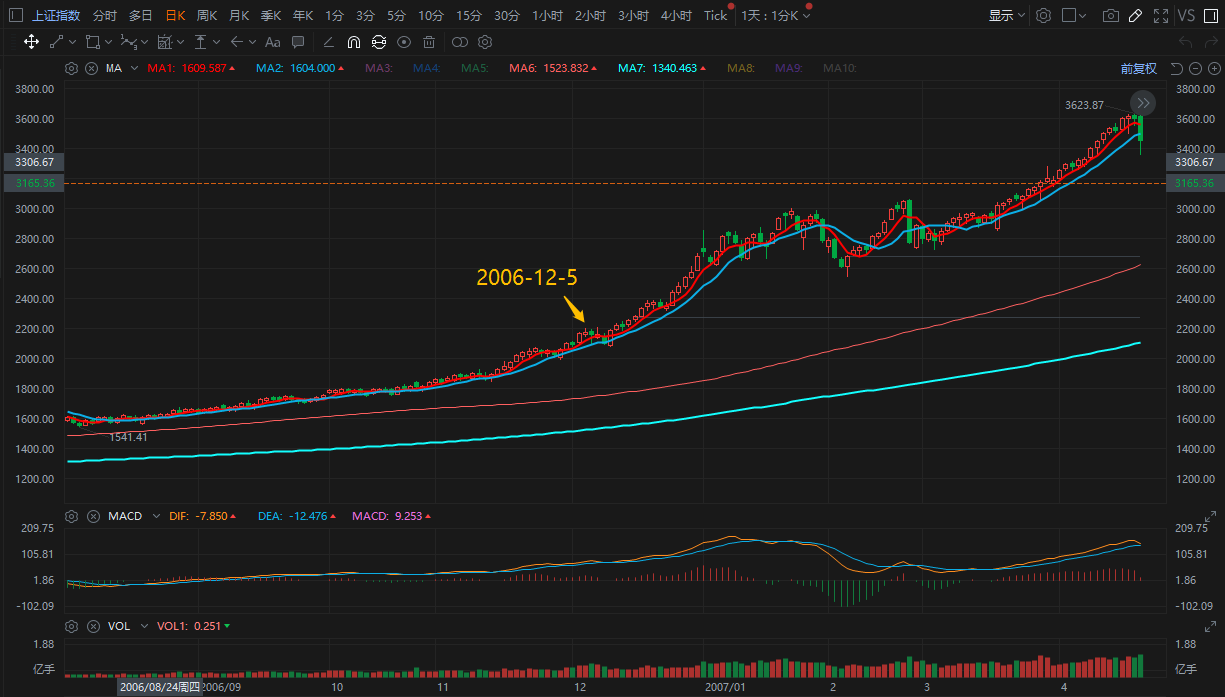Toggle the left sidebar panel
The height and width of the screenshot is (697, 1225).
pyautogui.click(x=15, y=16)
